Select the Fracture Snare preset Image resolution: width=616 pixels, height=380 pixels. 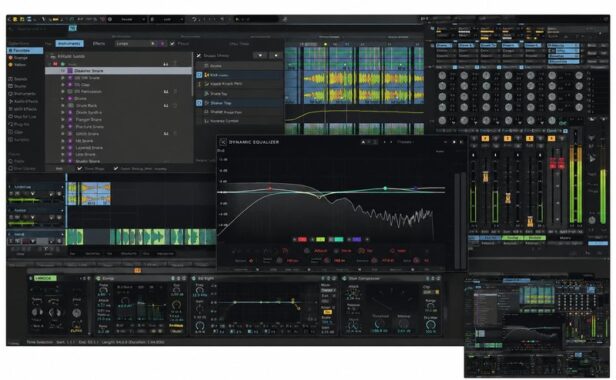pos(90,127)
